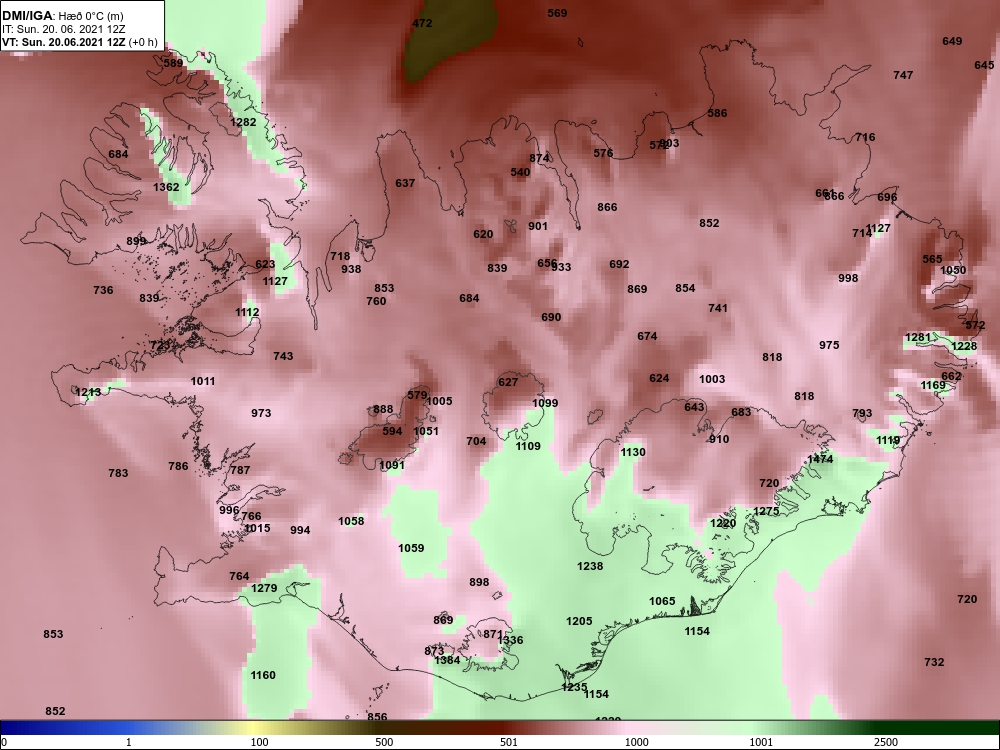Click the 'VT: Sun. 20.06.2021 12Z (+0 h)' line
Image resolution: width=1000 pixels, height=750 pixels.
tap(80, 43)
